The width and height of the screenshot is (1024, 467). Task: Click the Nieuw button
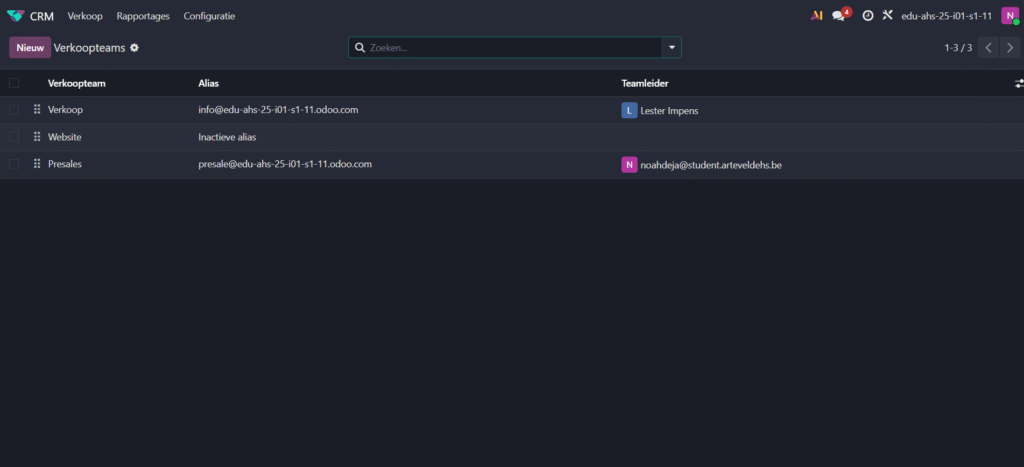(29, 48)
